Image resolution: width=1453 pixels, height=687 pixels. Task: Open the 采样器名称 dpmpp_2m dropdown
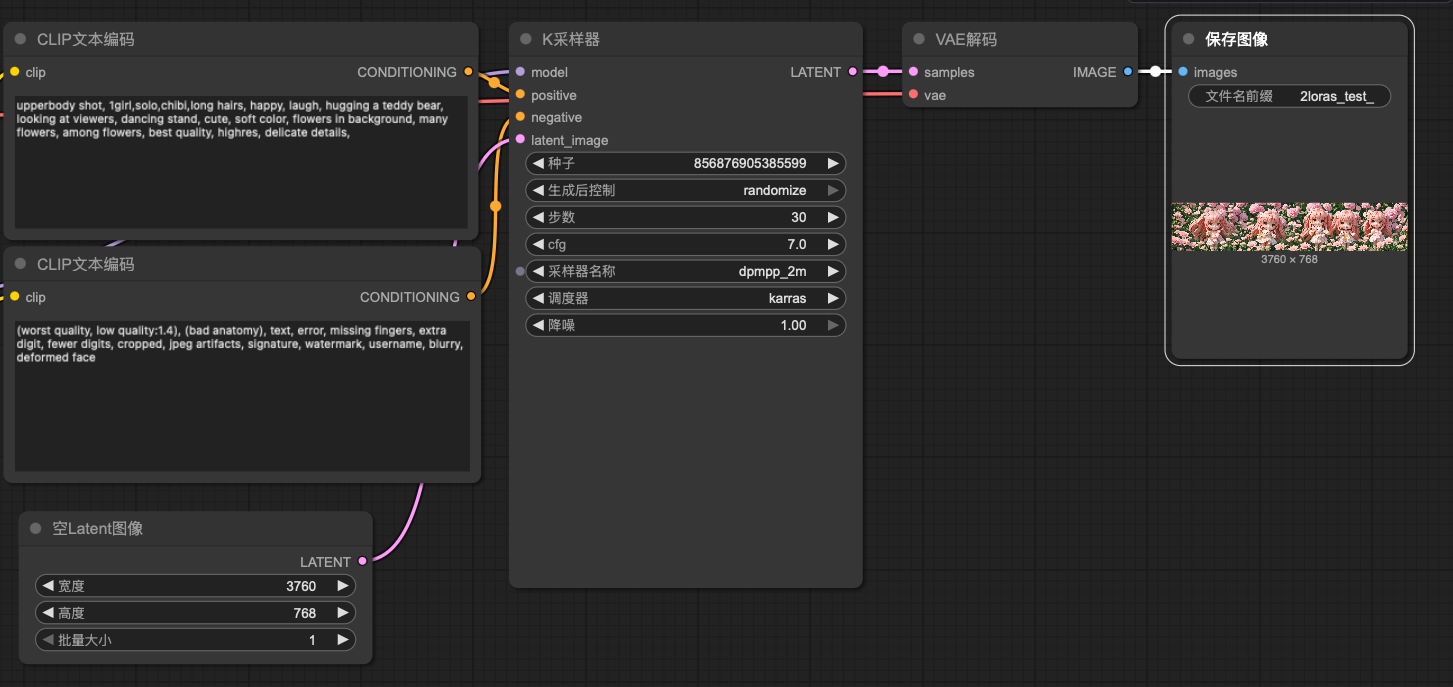click(685, 271)
